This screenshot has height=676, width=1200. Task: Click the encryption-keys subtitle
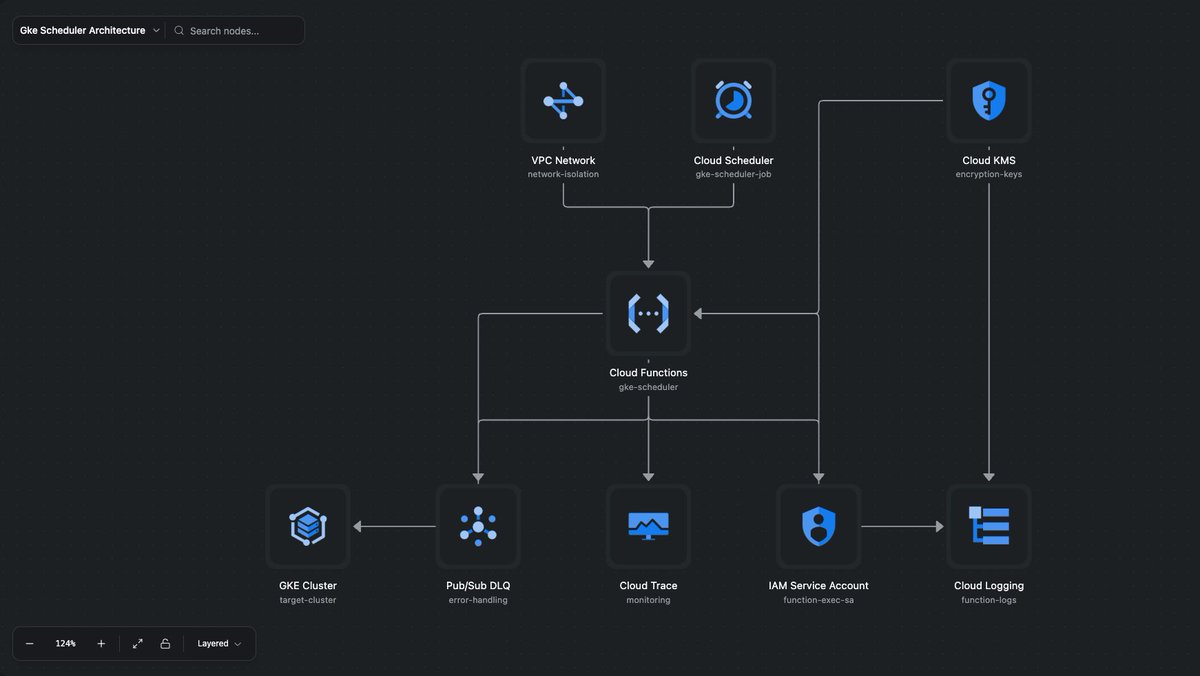[x=989, y=175]
